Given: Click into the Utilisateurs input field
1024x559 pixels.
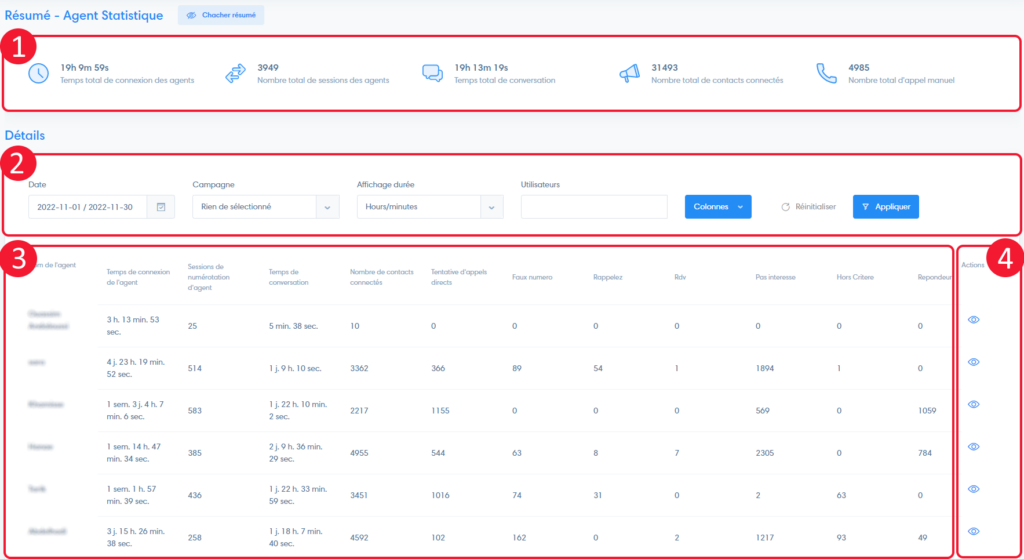Looking at the screenshot, I should tap(594, 207).
